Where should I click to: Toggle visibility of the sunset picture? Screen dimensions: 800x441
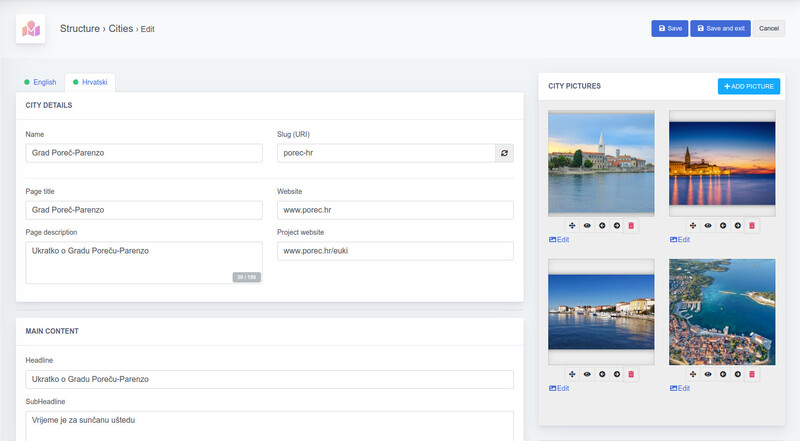coord(707,226)
